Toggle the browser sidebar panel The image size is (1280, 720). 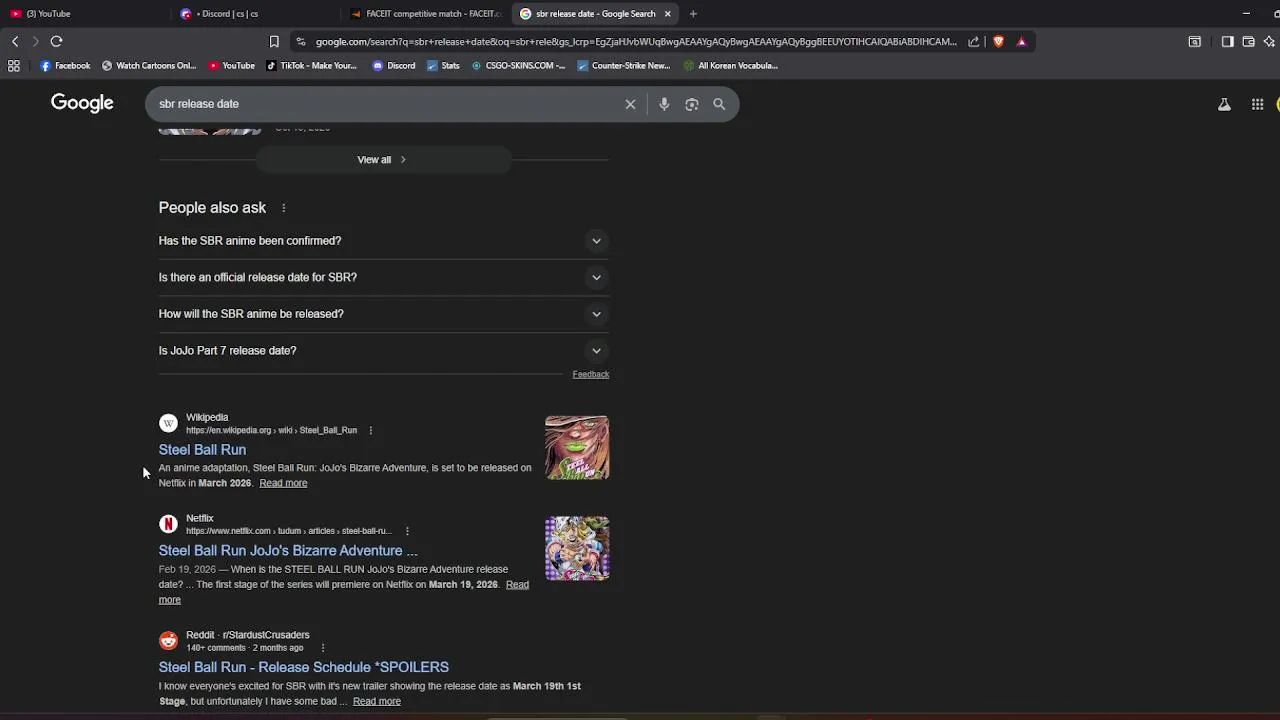click(x=1228, y=42)
